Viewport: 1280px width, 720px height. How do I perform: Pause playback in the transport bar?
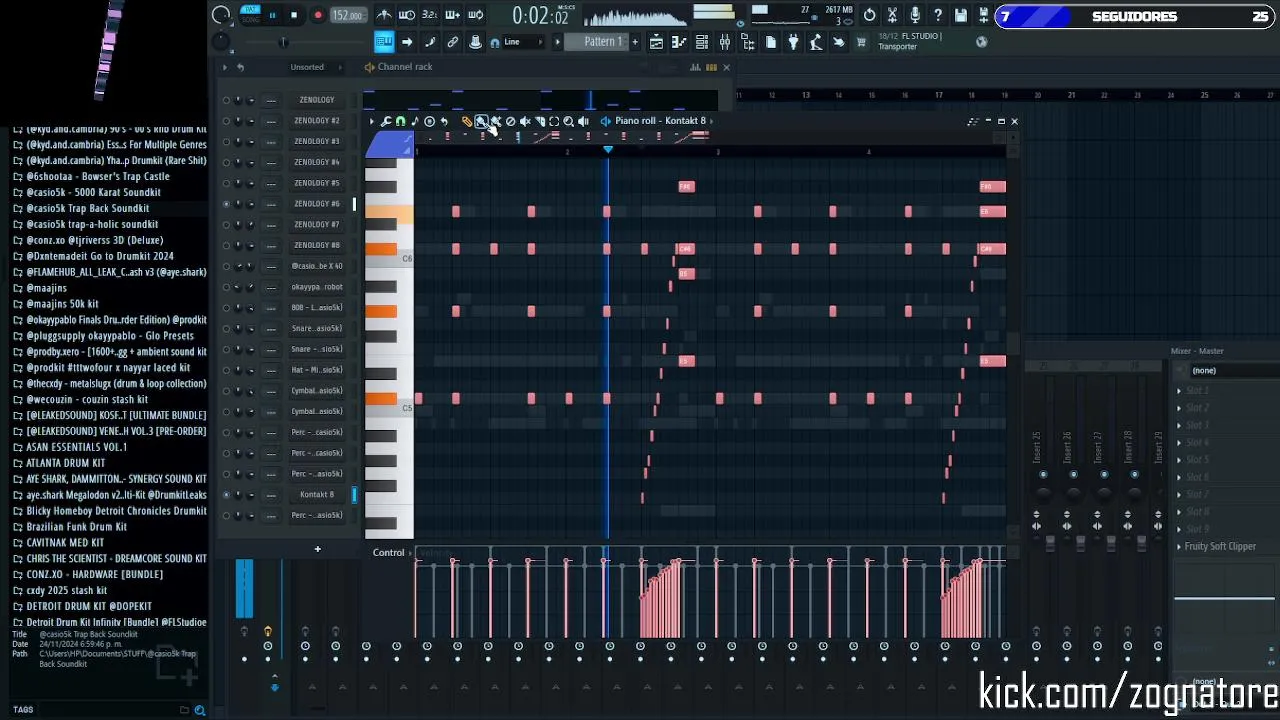[x=272, y=15]
